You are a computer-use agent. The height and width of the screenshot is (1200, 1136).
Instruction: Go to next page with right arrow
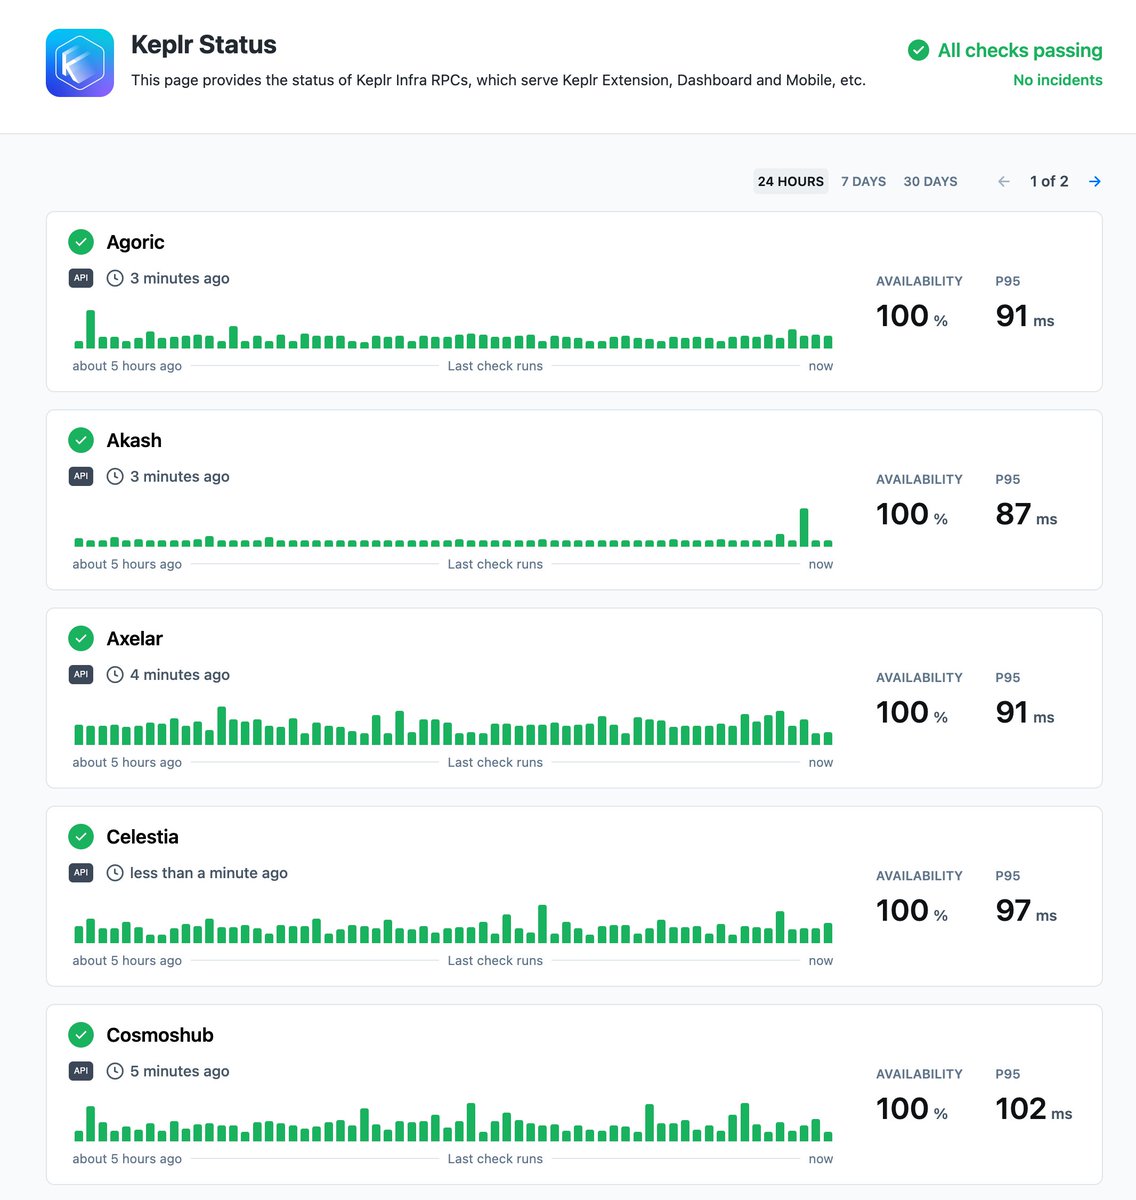click(1095, 181)
